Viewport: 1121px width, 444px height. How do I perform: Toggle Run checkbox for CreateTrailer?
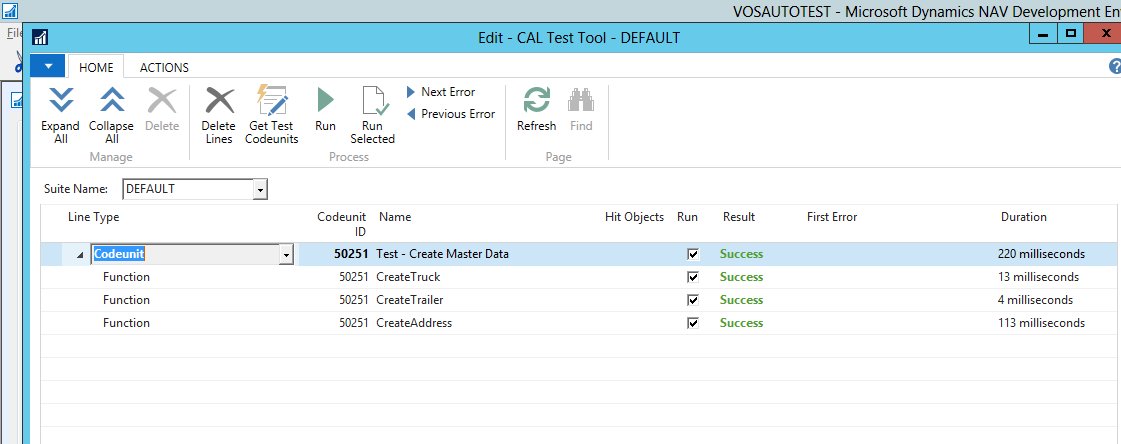coord(692,300)
